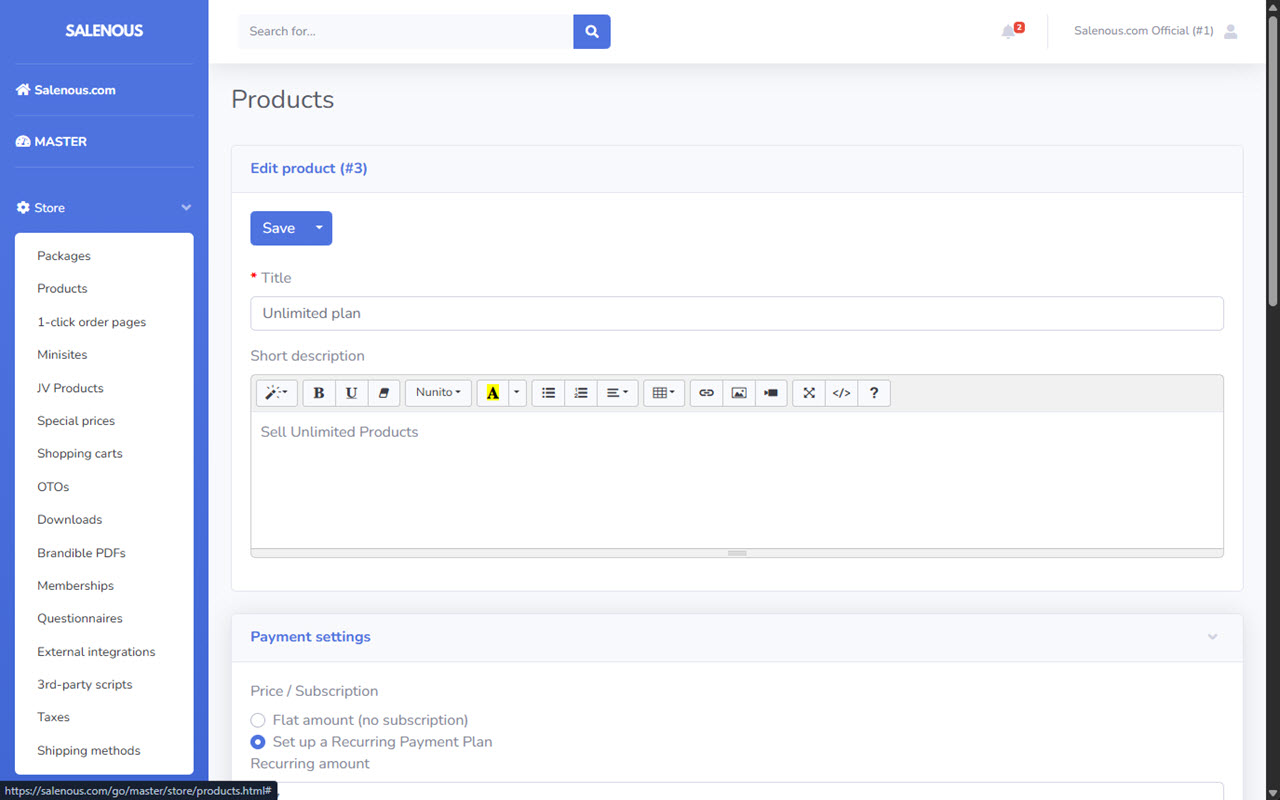The height and width of the screenshot is (800, 1280).
Task: Click into the Title input field
Action: click(736, 313)
